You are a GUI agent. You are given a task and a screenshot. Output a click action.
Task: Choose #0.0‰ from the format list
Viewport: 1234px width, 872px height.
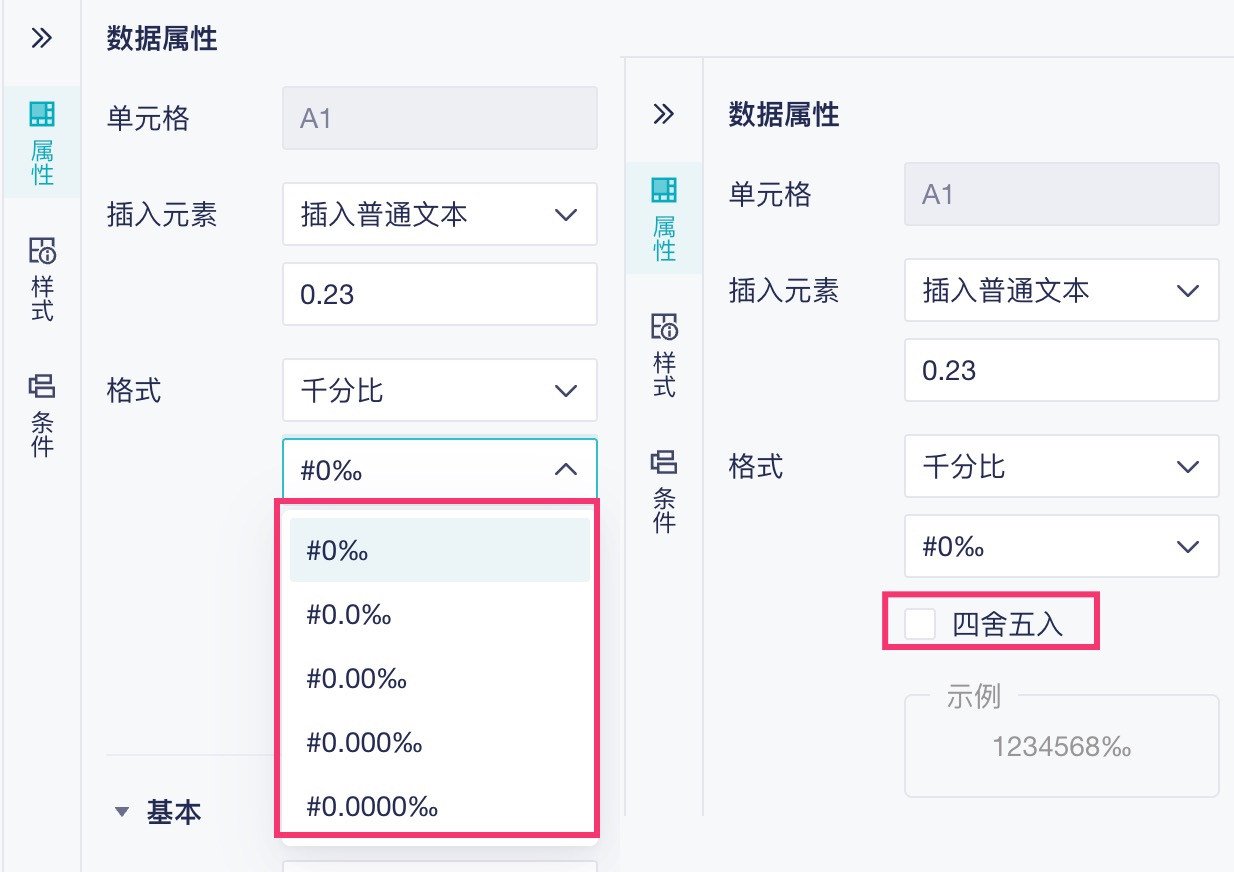(349, 614)
